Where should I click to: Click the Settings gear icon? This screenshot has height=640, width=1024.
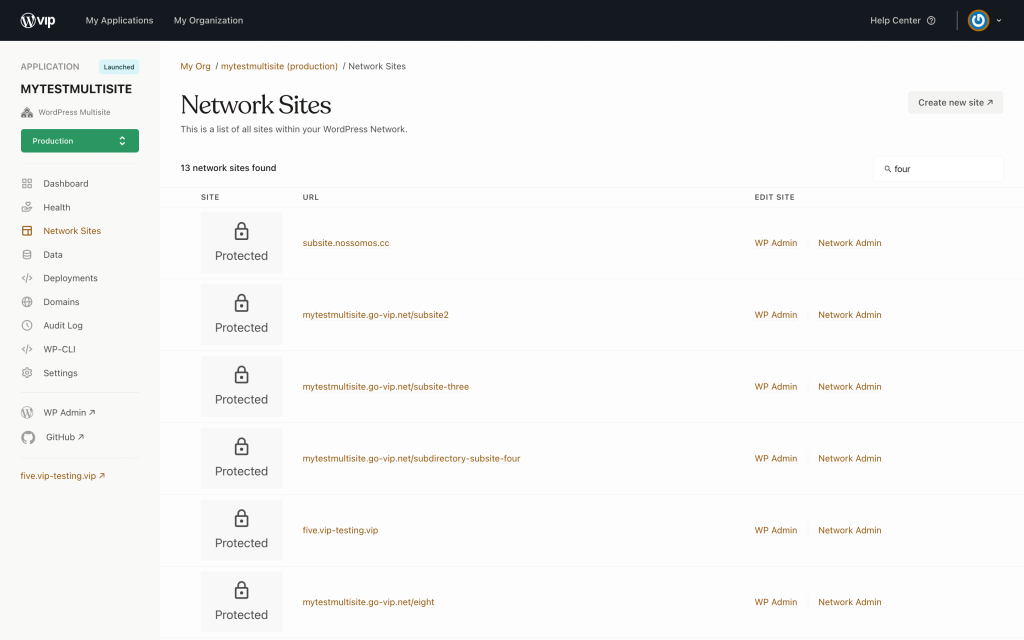(x=27, y=373)
